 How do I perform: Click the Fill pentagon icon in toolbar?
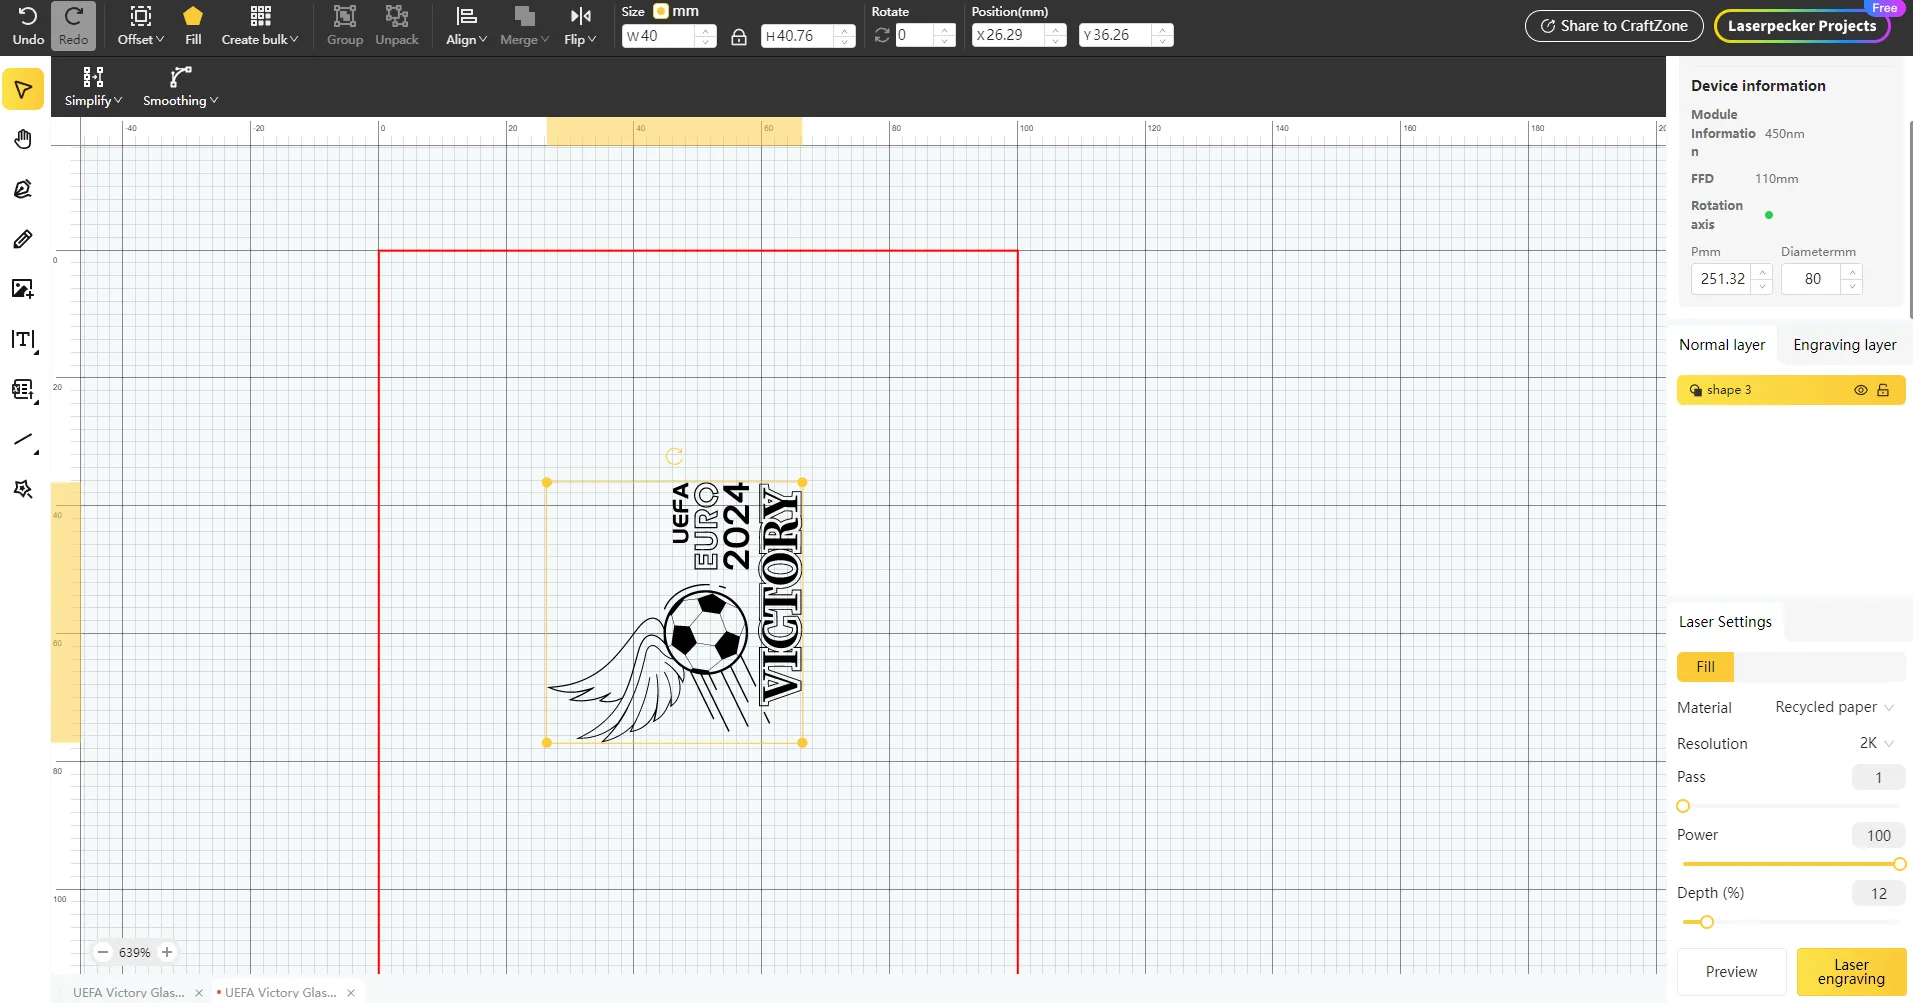(x=193, y=16)
